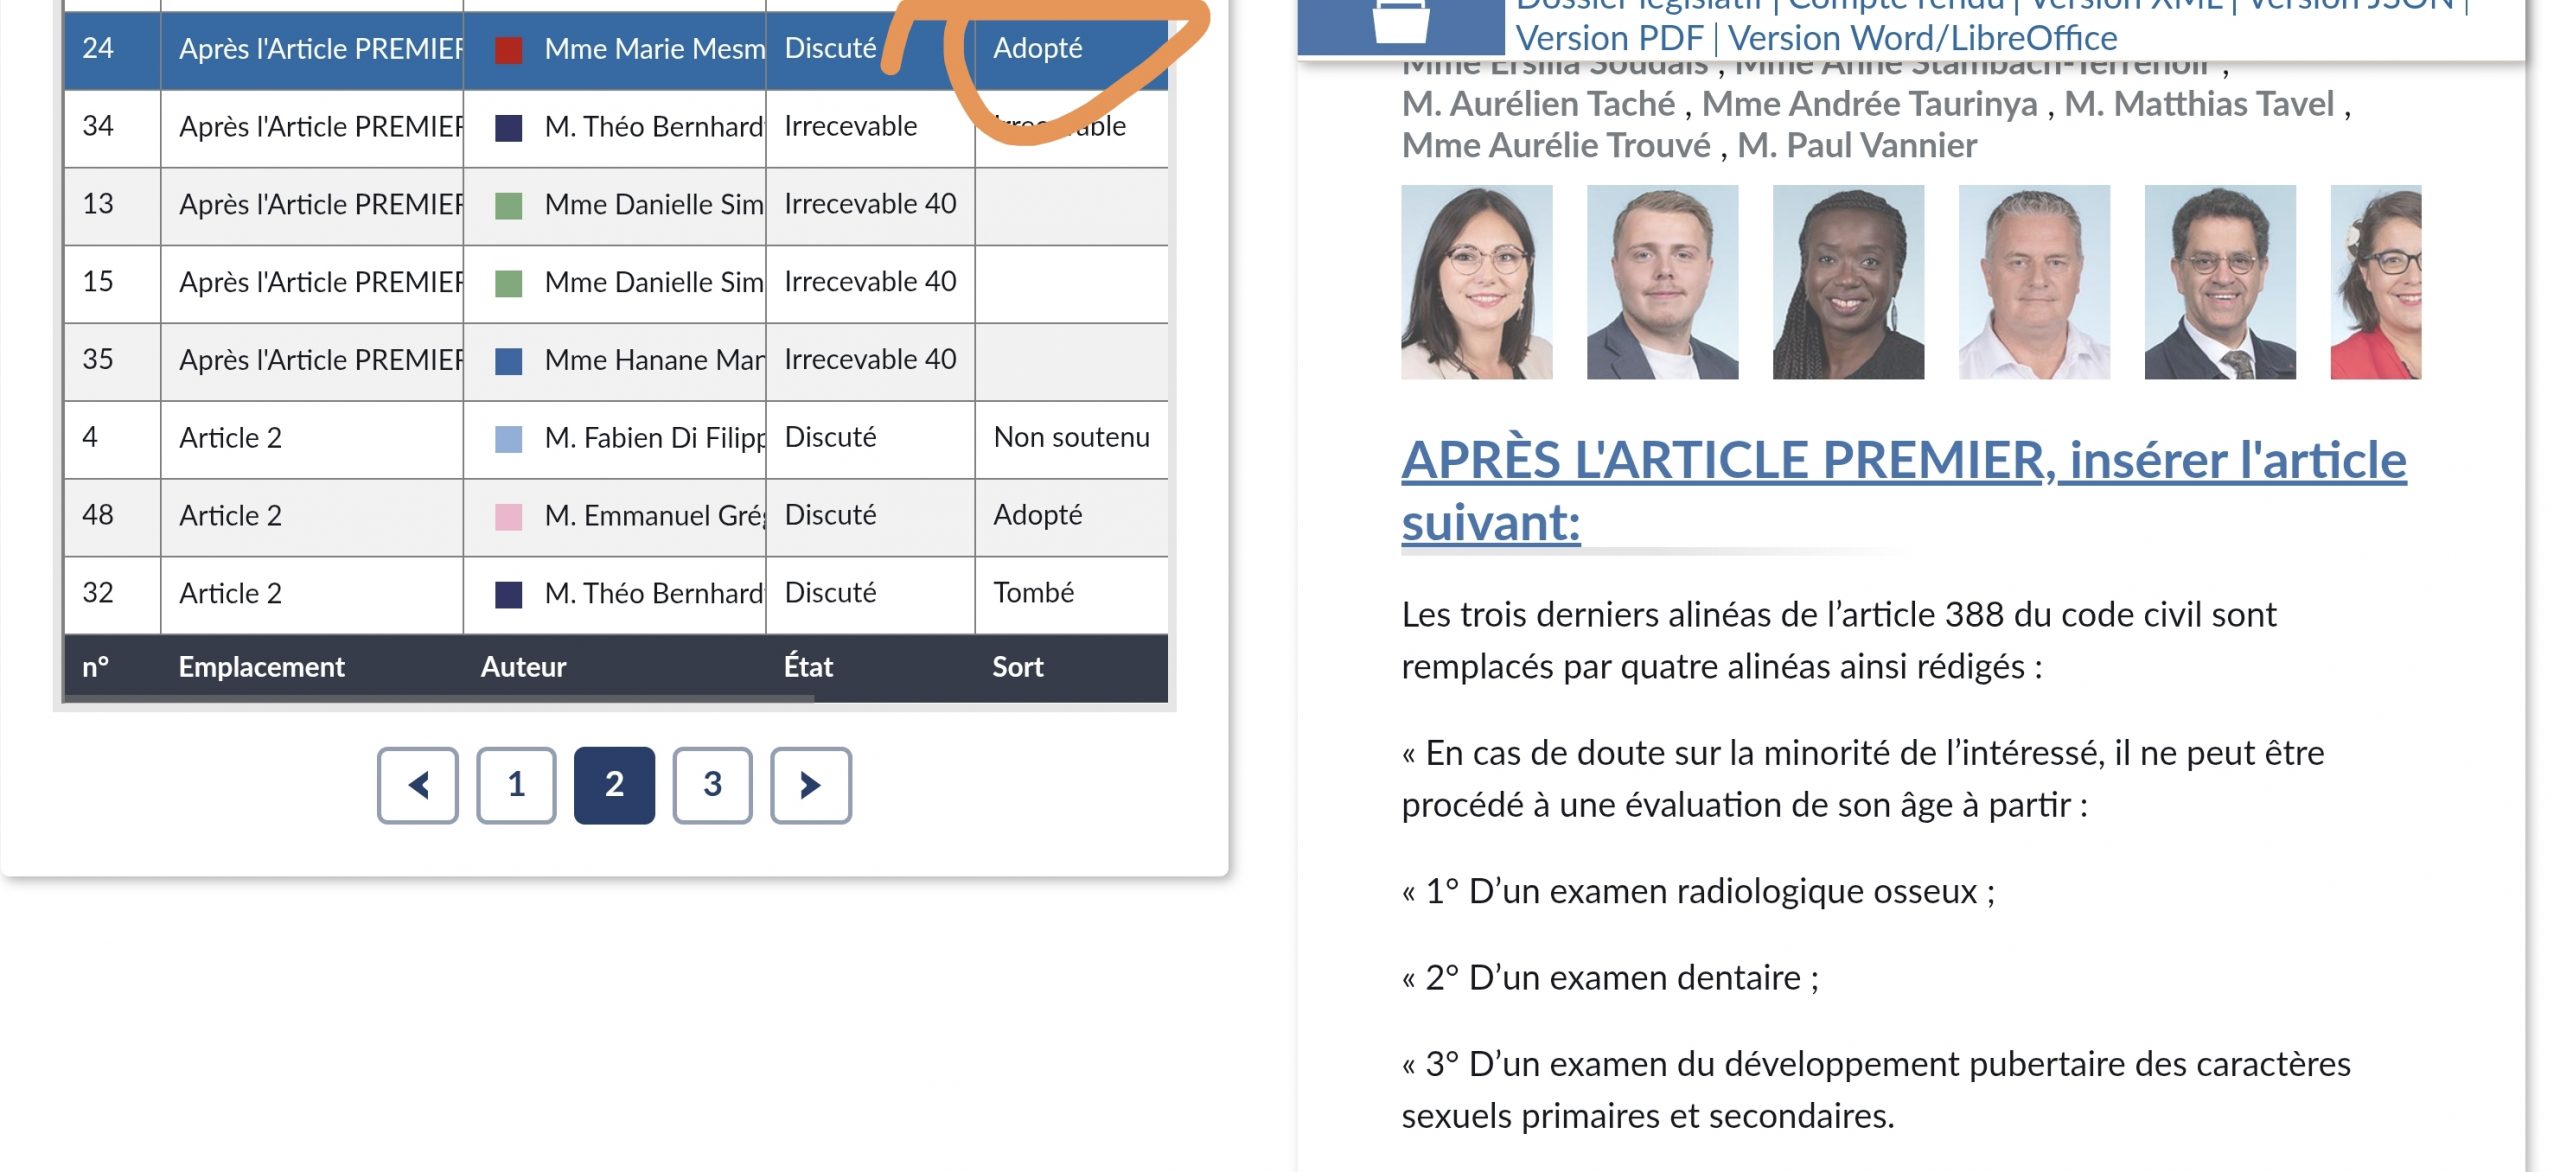Click pink group square for Emmanuel Grégoire

(x=509, y=516)
